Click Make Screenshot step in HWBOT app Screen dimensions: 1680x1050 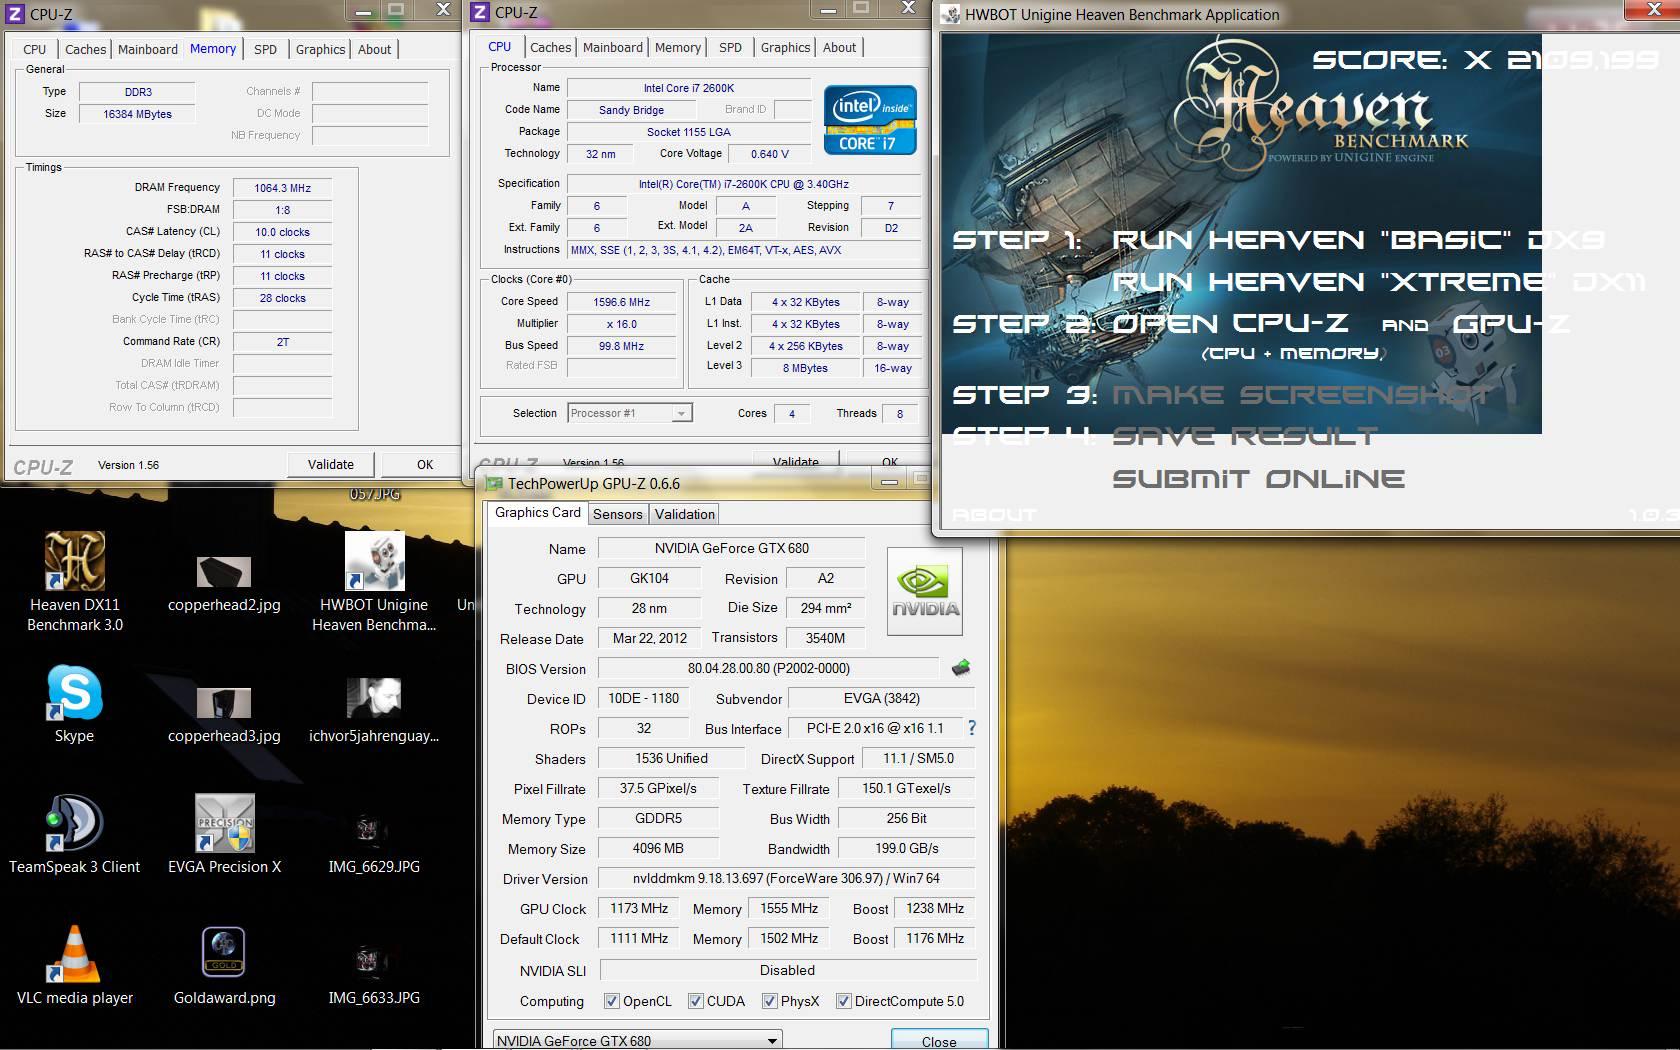1302,395
